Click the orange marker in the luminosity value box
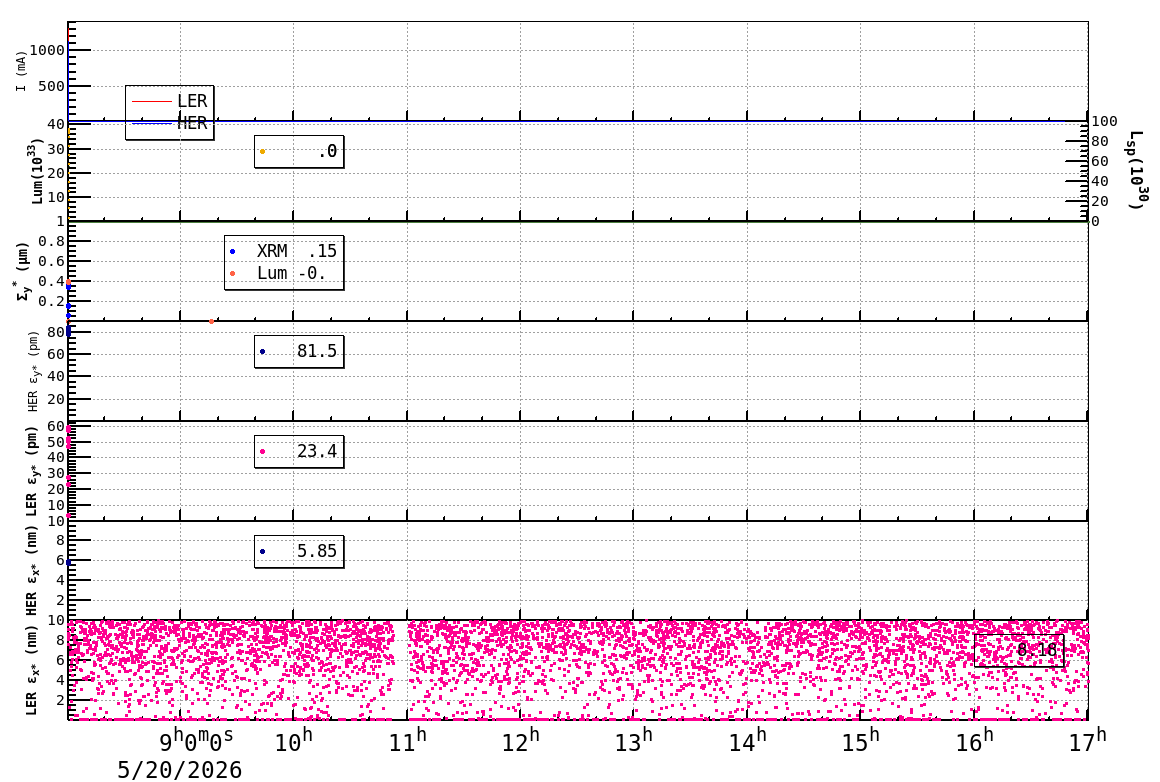The image size is (1160, 782). point(263,152)
